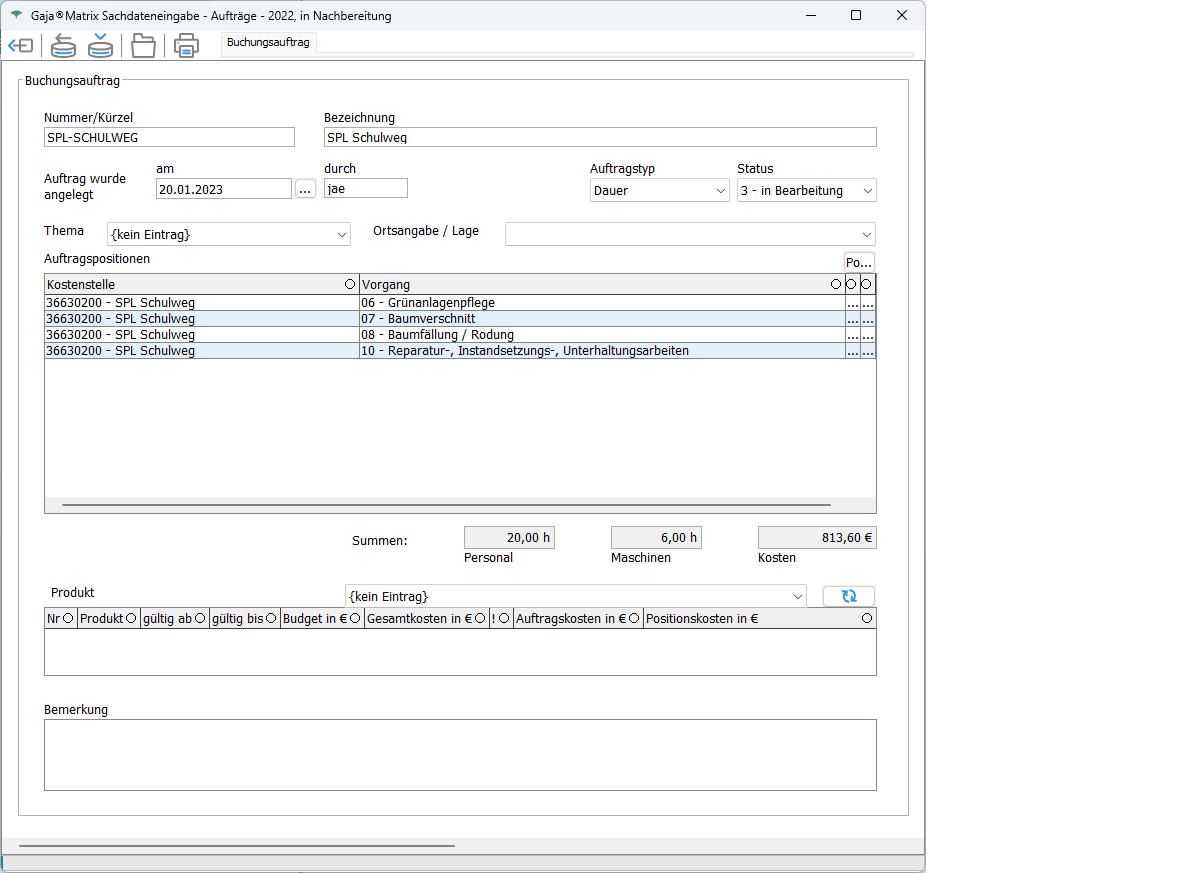Toggle the circle in Vorgang column header

[x=836, y=285]
